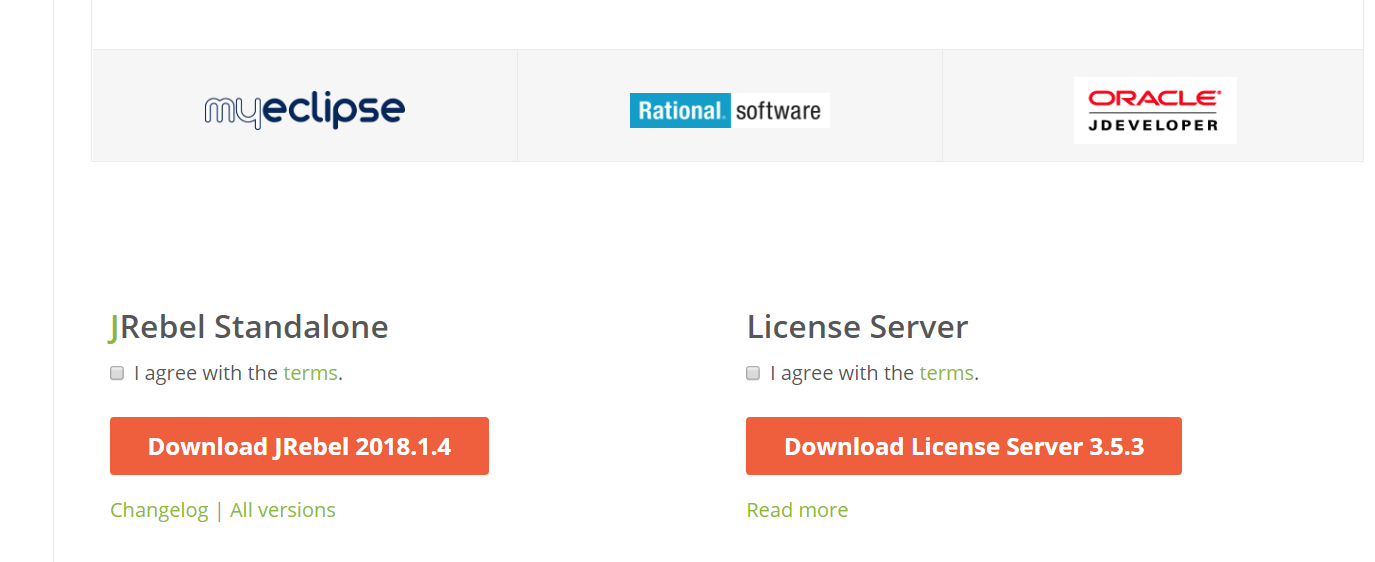Follow the Read more link

point(797,510)
